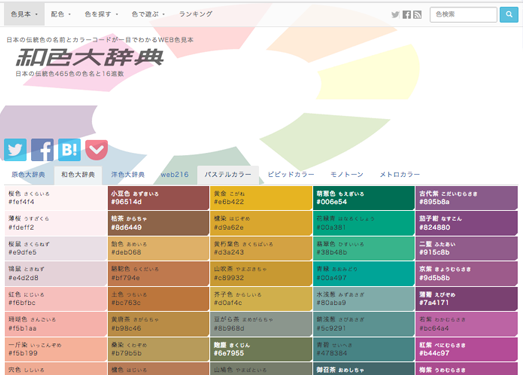
Task: Select the #e4d2d8 swatch
Action: [56, 274]
